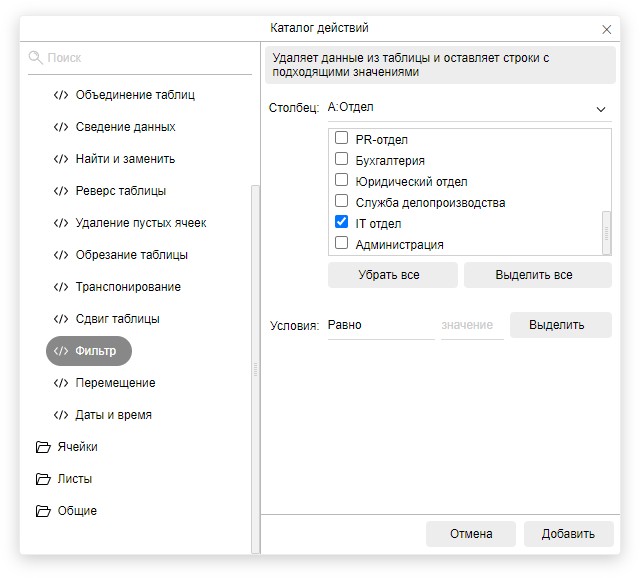Click the code icon beside Даты и время
Image resolution: width=640 pixels, height=578 pixels.
pyautogui.click(x=61, y=415)
